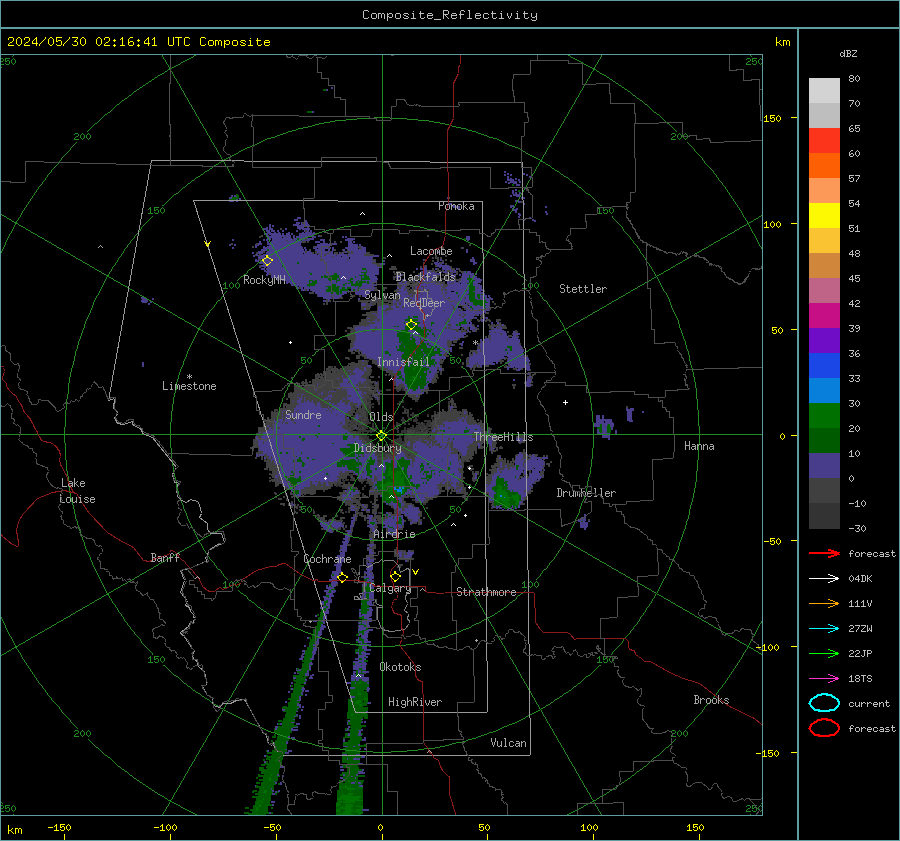Click the Hanna label

click(699, 446)
